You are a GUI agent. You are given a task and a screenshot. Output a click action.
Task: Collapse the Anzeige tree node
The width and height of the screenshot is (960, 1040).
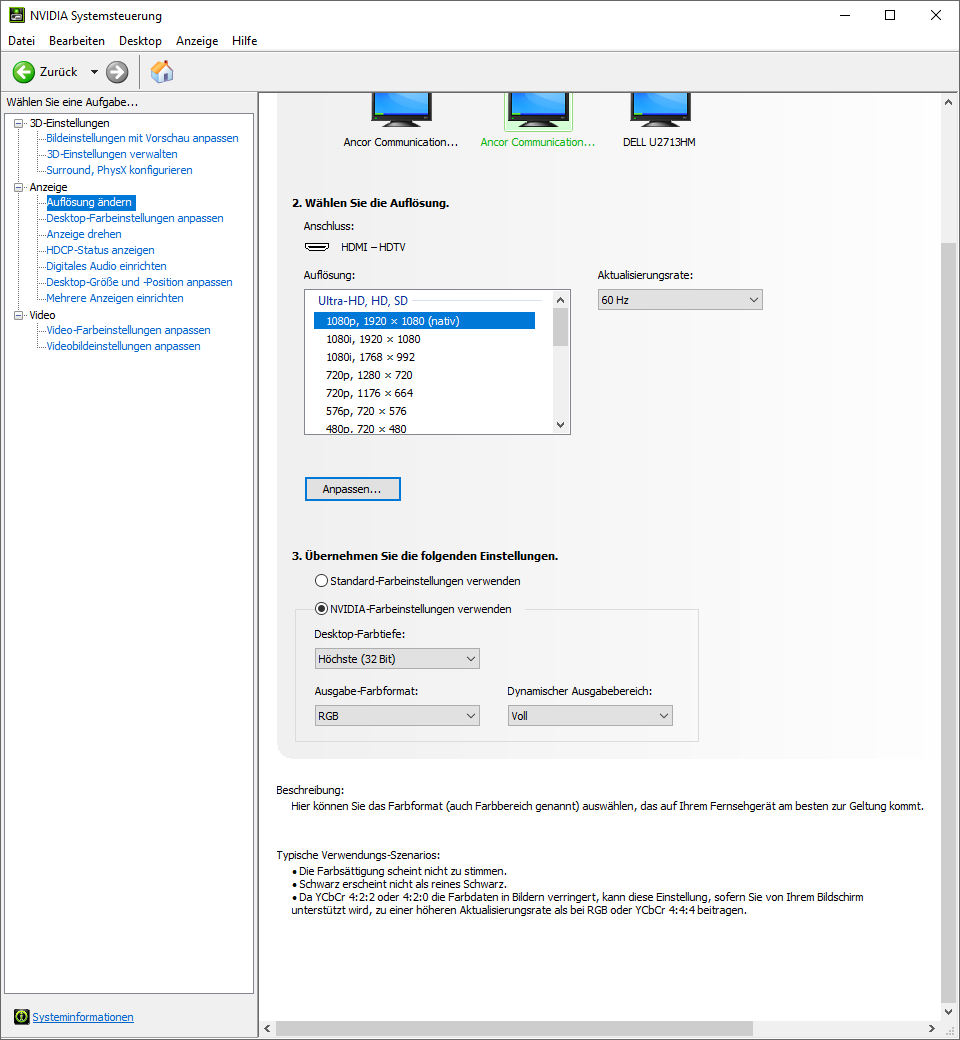[19, 187]
